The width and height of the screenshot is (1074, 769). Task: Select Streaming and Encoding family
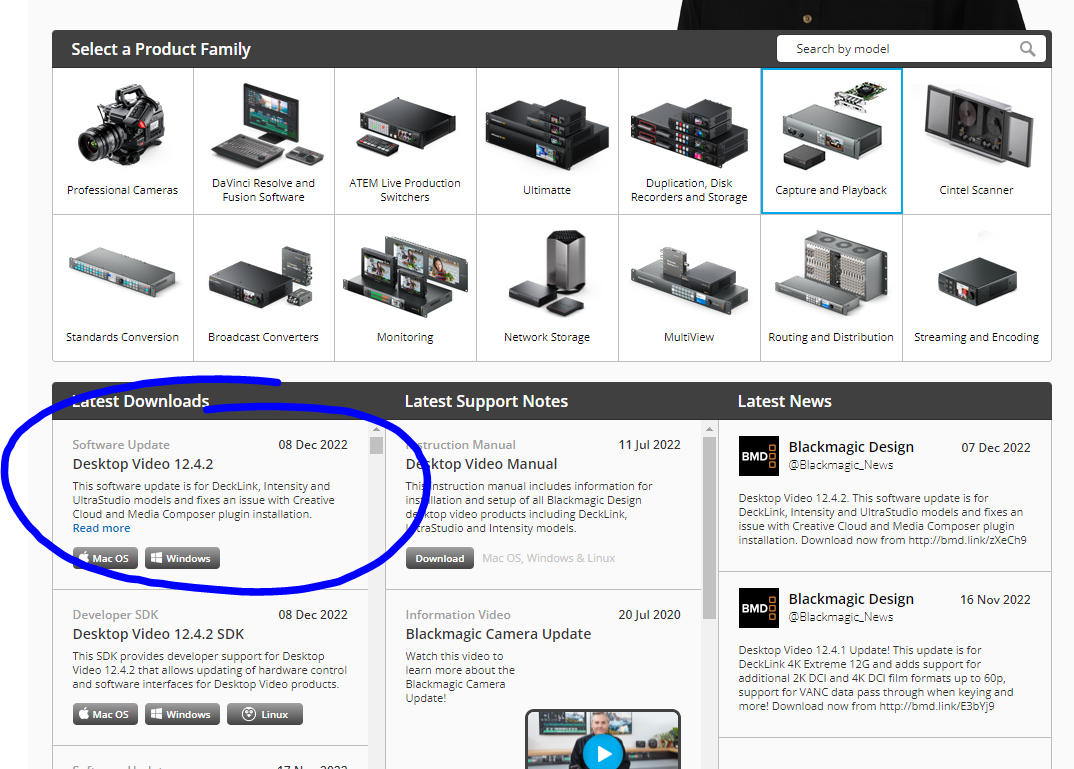pyautogui.click(x=977, y=288)
